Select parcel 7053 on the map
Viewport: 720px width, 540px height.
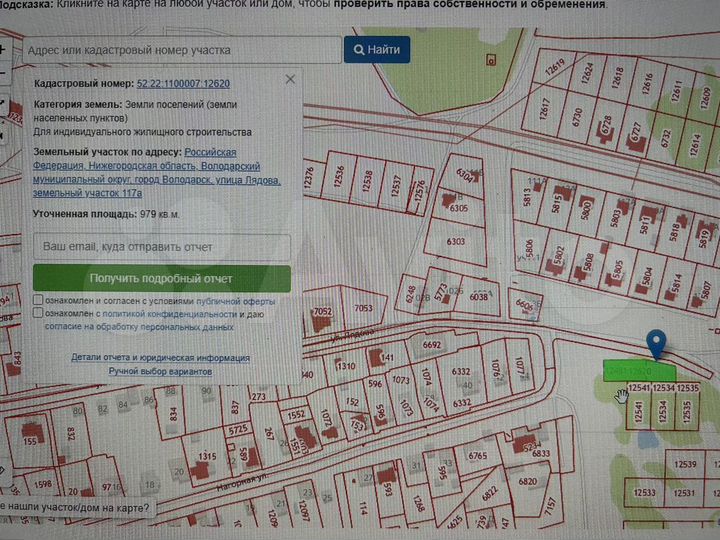[364, 308]
